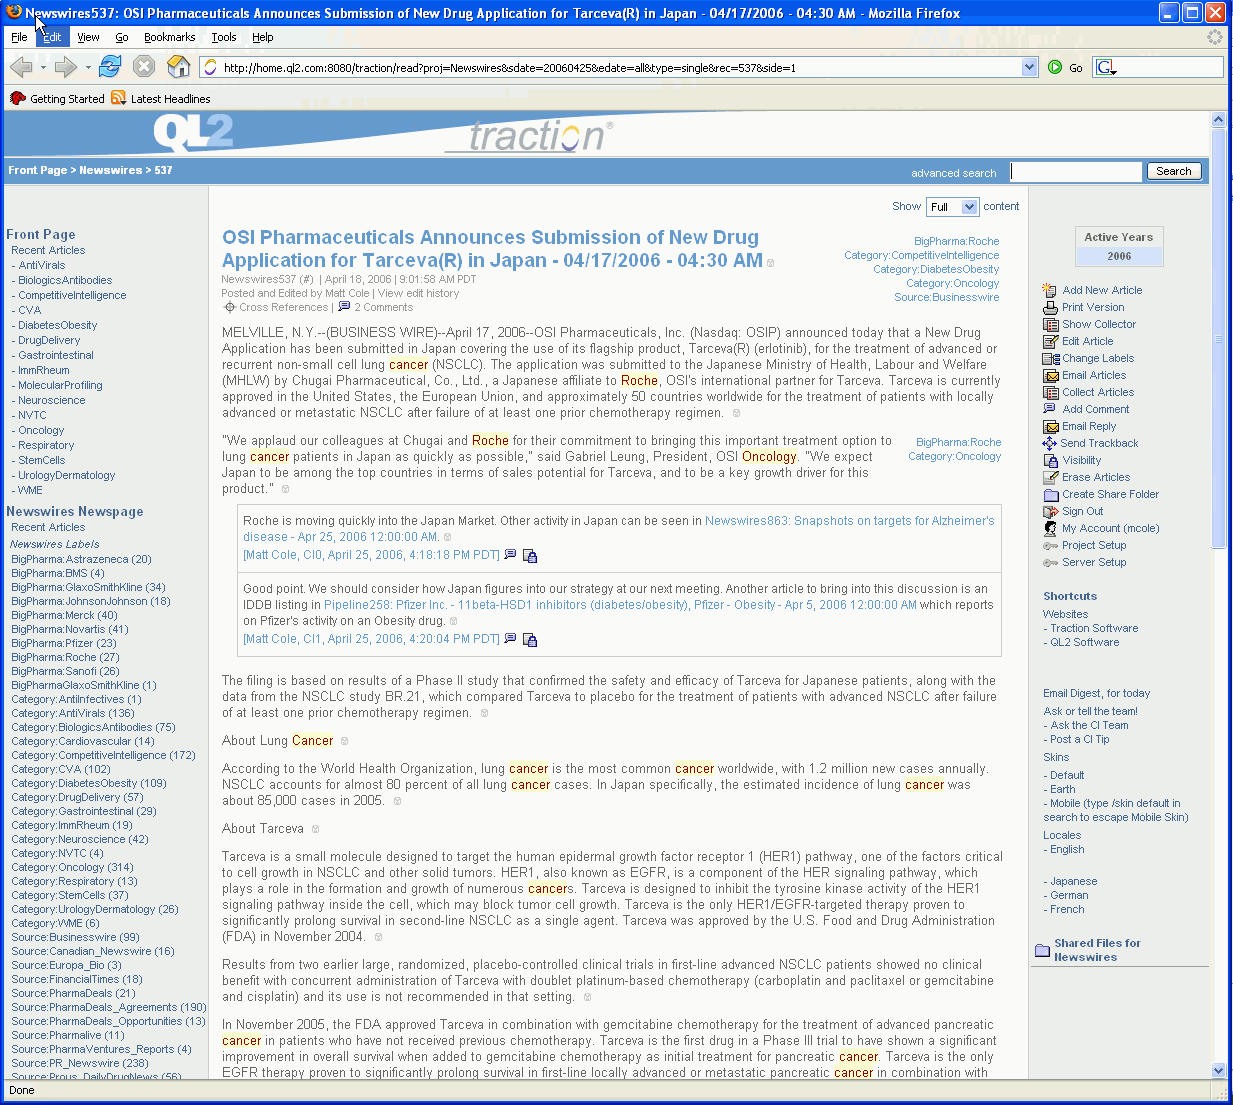Click the View edit history link
Viewport: 1233px width, 1105px height.
418,293
